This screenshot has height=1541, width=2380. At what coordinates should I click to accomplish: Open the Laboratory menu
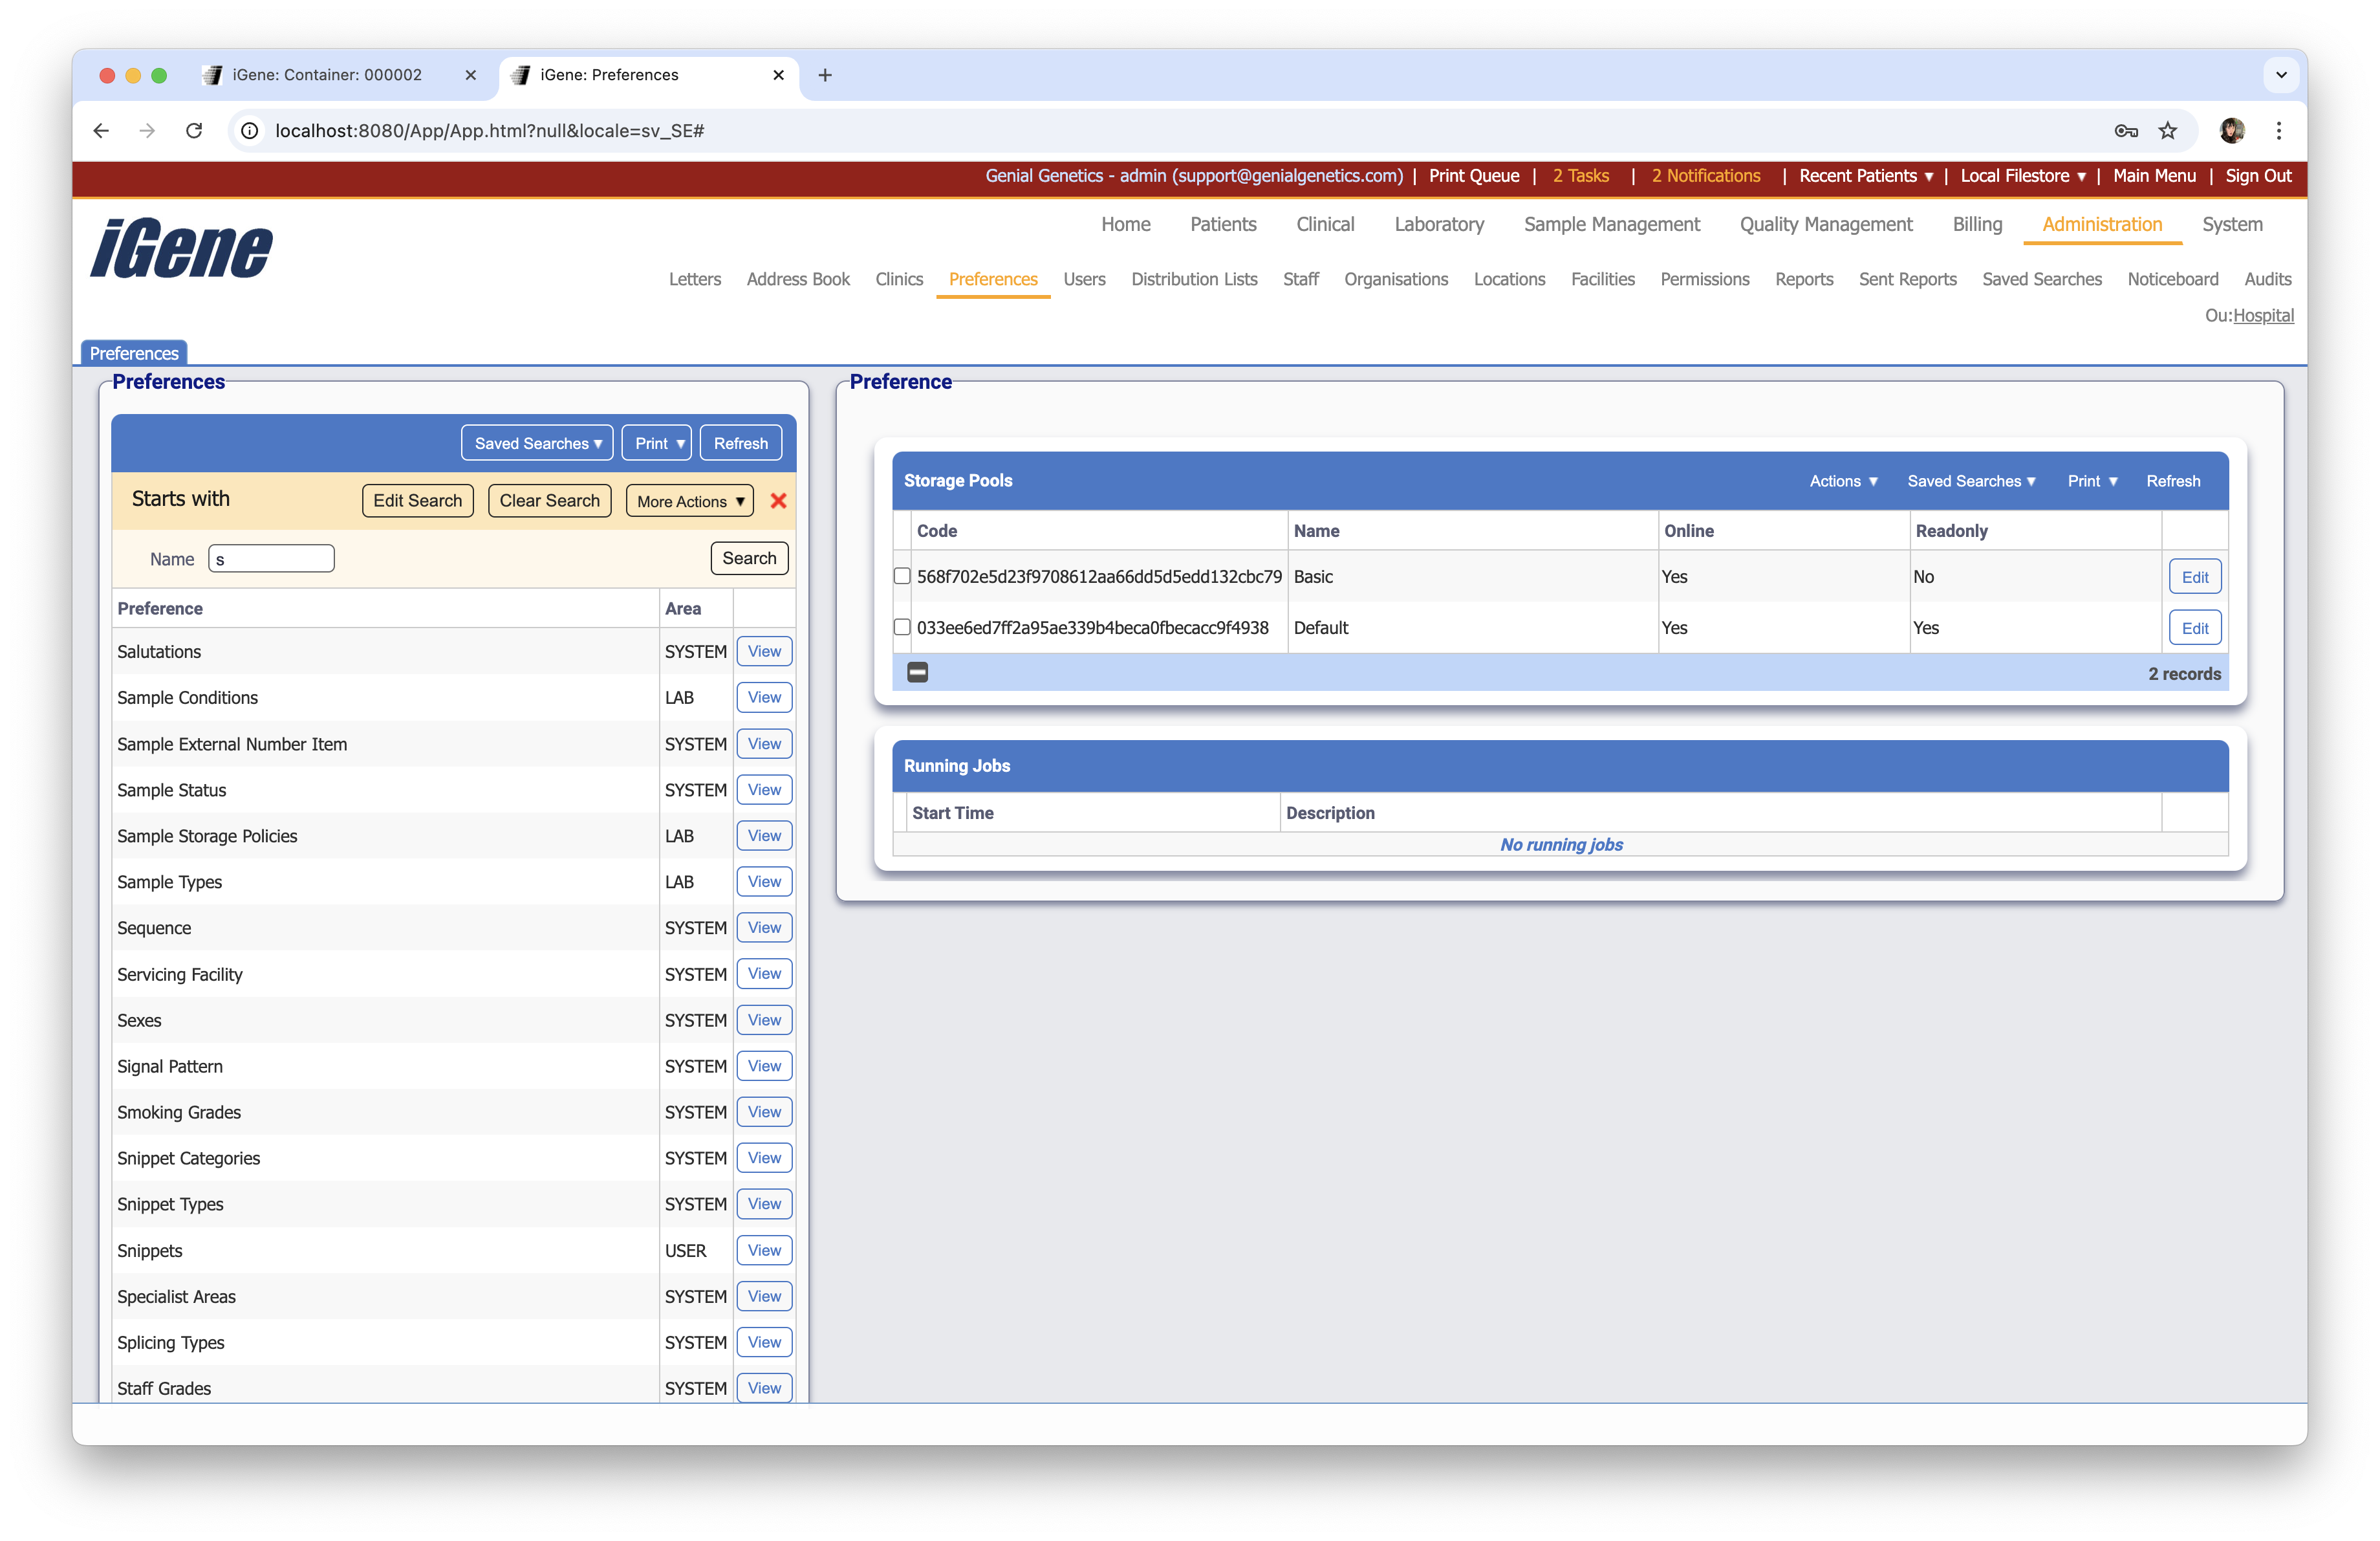tap(1438, 224)
